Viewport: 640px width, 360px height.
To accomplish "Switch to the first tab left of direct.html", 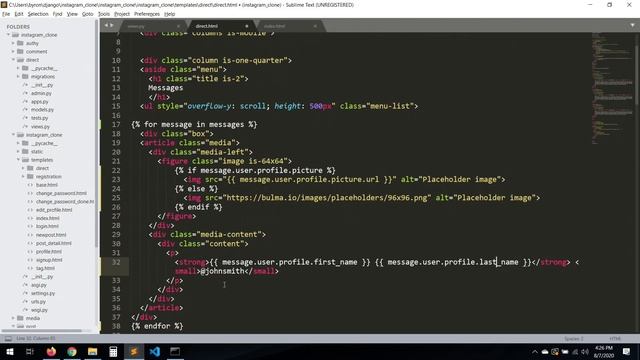I will pyautogui.click(x=136, y=26).
